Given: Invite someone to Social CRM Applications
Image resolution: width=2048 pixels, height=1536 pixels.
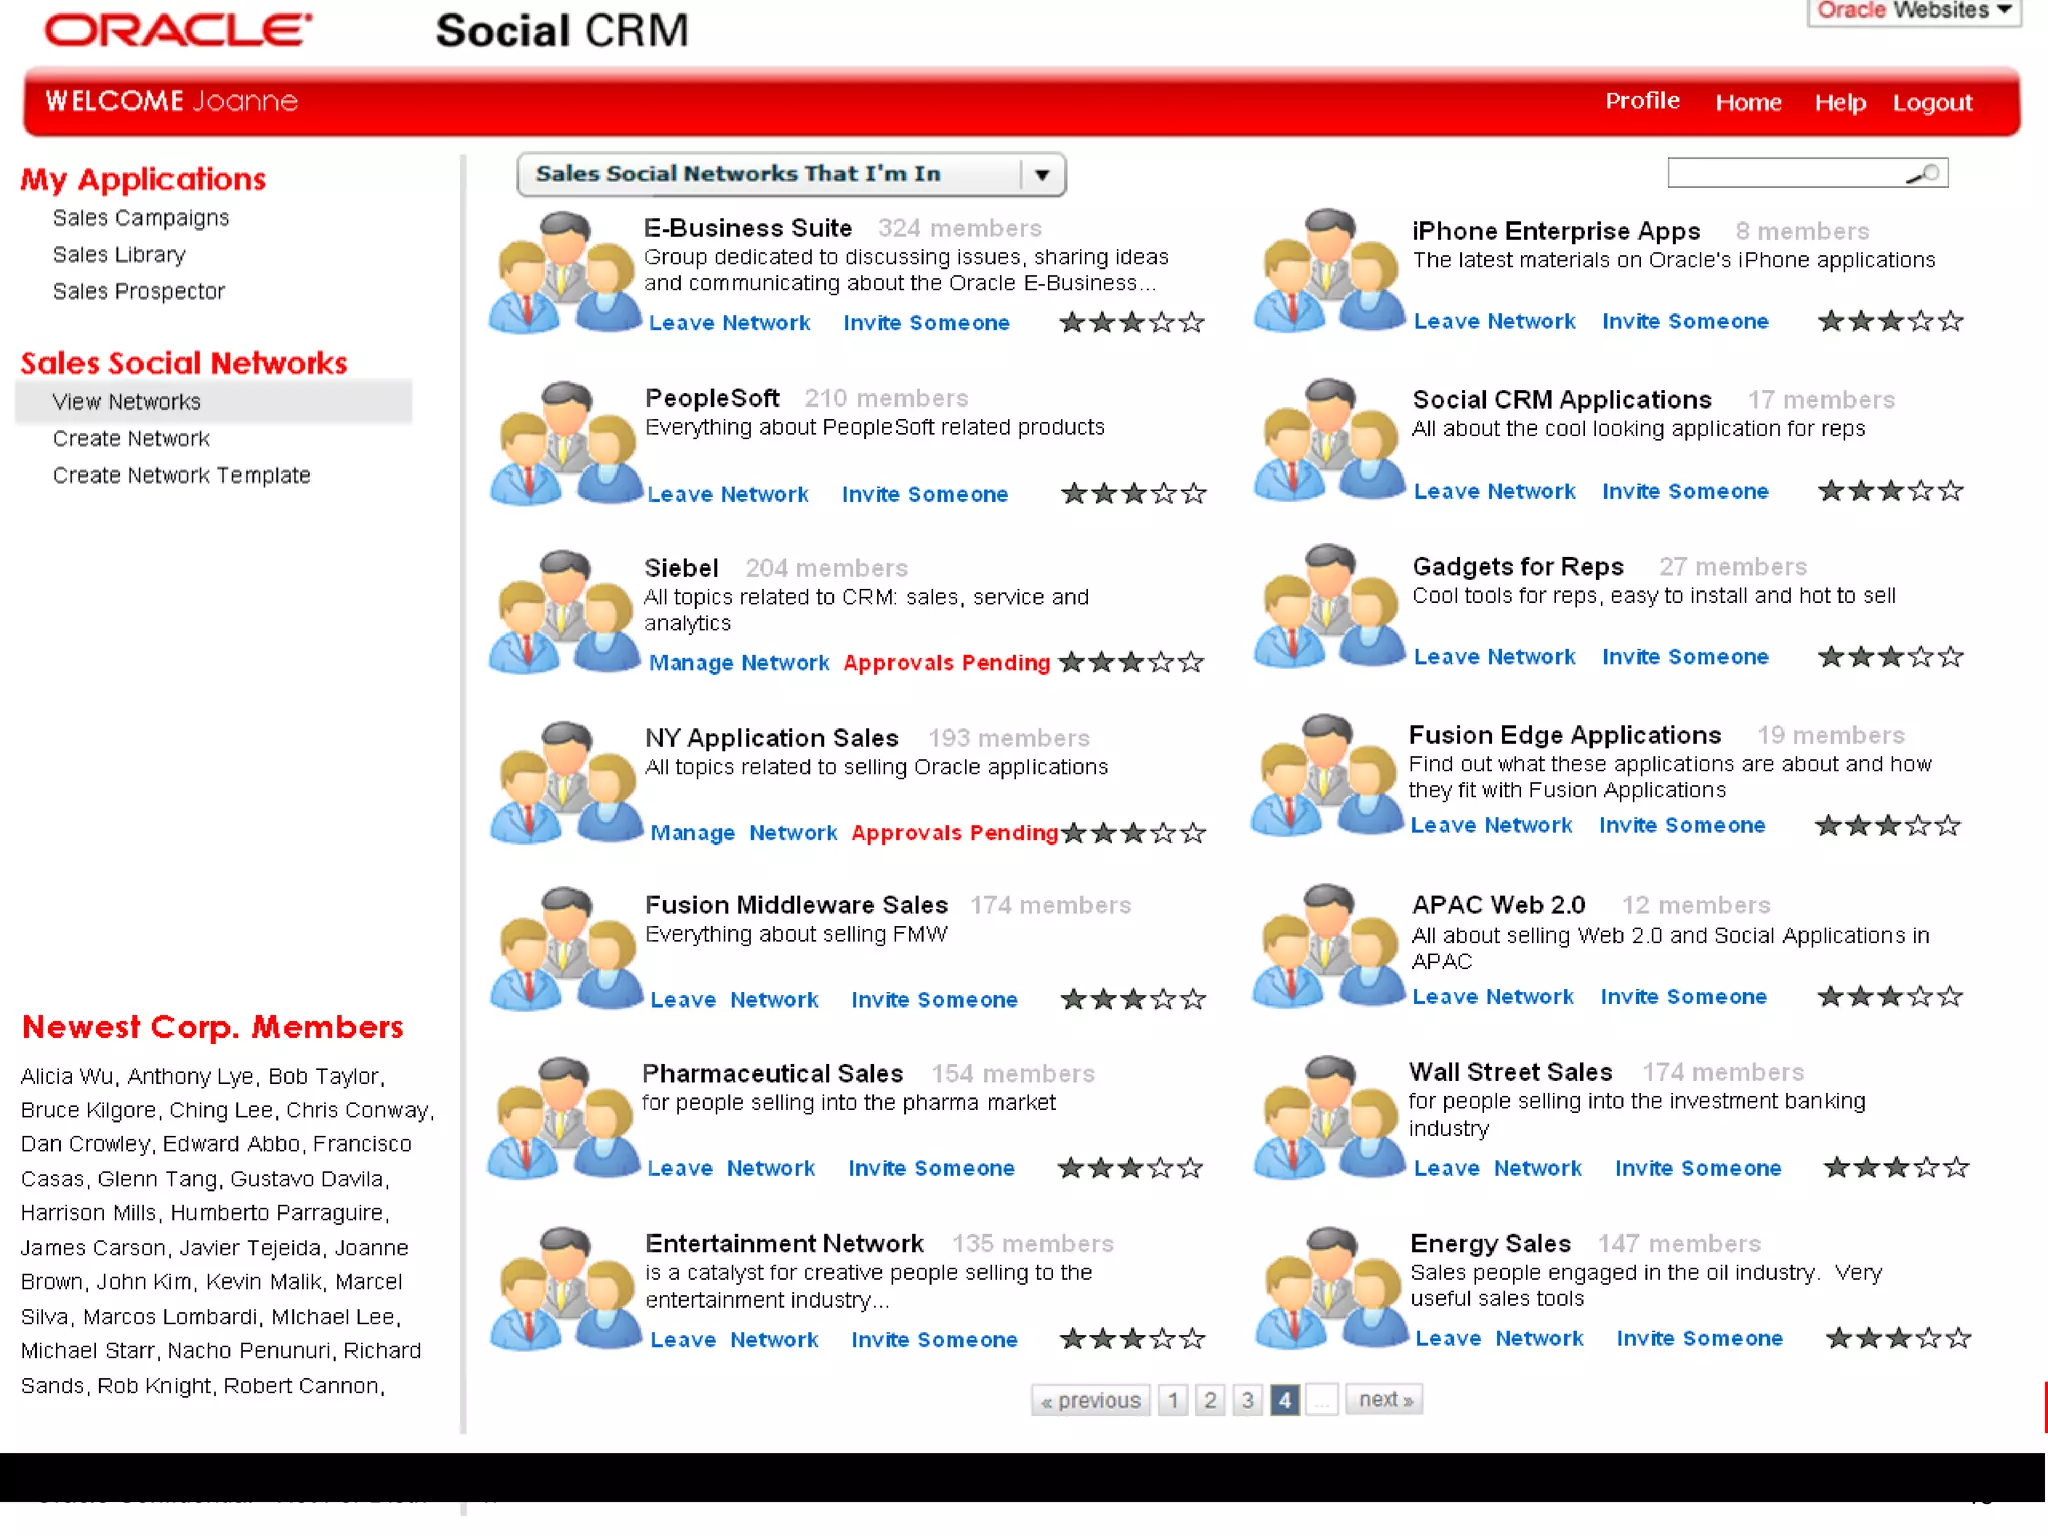Looking at the screenshot, I should click(1685, 492).
